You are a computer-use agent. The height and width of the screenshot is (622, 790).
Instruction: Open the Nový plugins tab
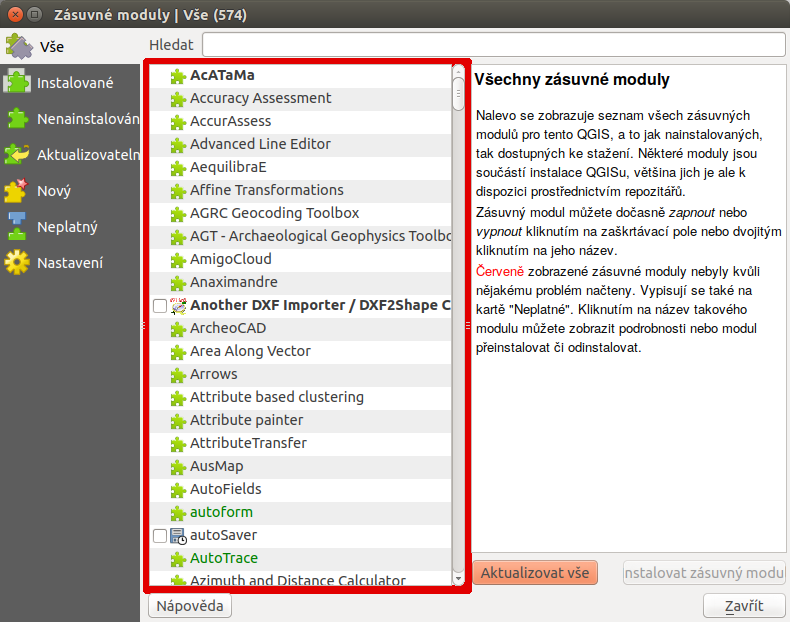click(x=70, y=191)
